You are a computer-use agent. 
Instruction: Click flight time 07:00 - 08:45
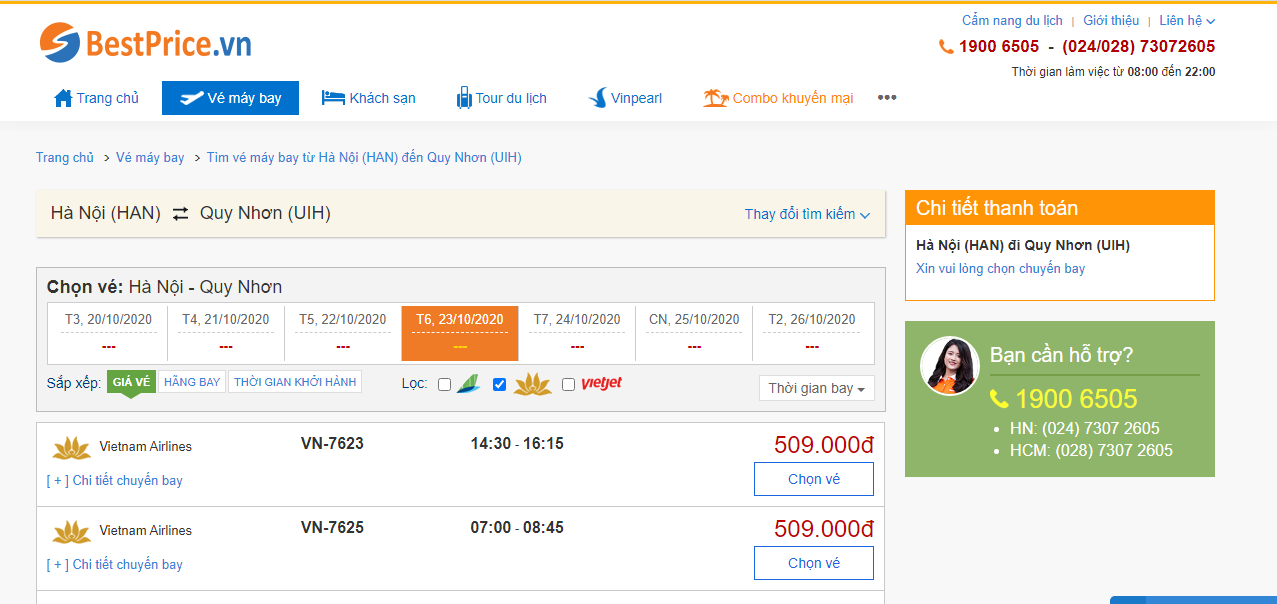[517, 527]
